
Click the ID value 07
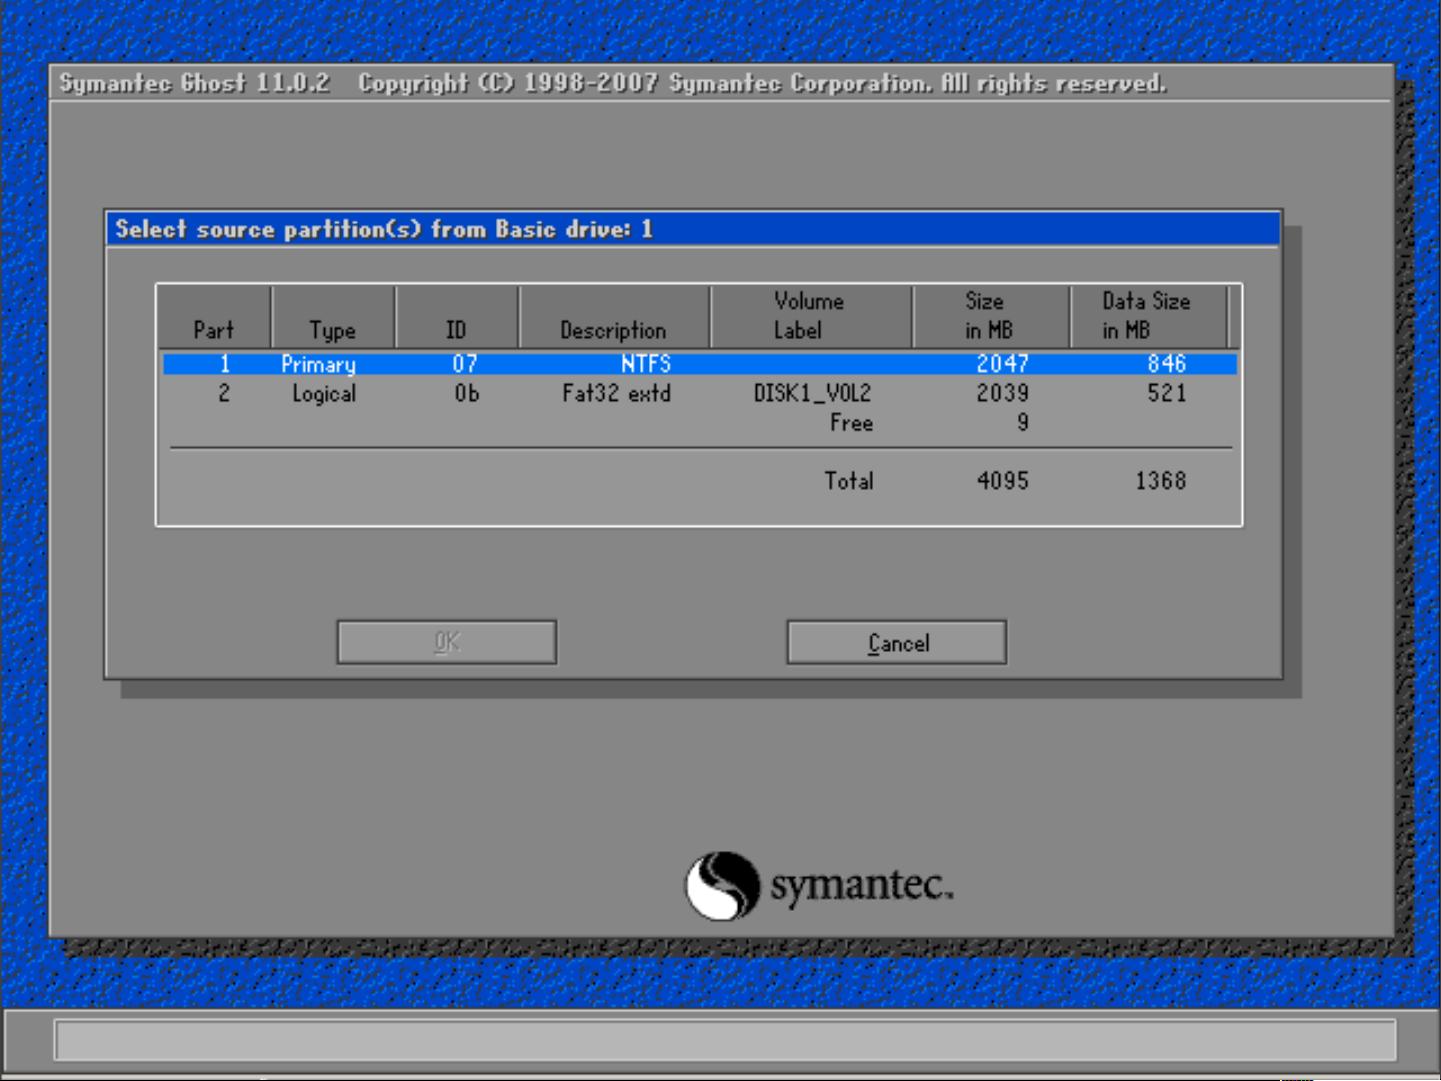[x=465, y=364]
